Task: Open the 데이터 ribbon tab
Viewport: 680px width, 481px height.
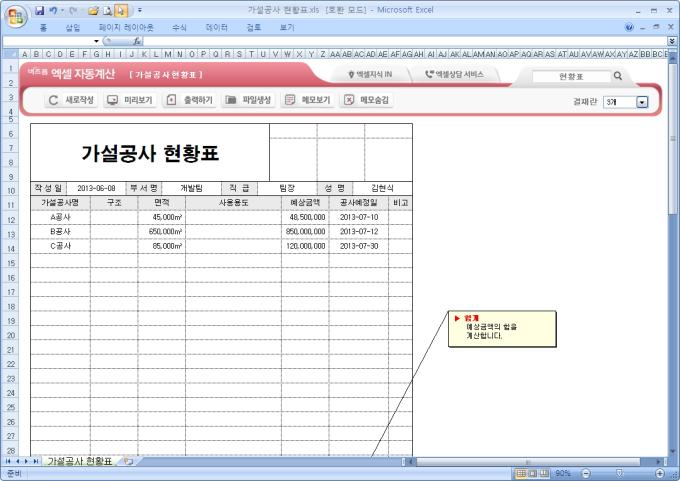Action: click(x=216, y=27)
